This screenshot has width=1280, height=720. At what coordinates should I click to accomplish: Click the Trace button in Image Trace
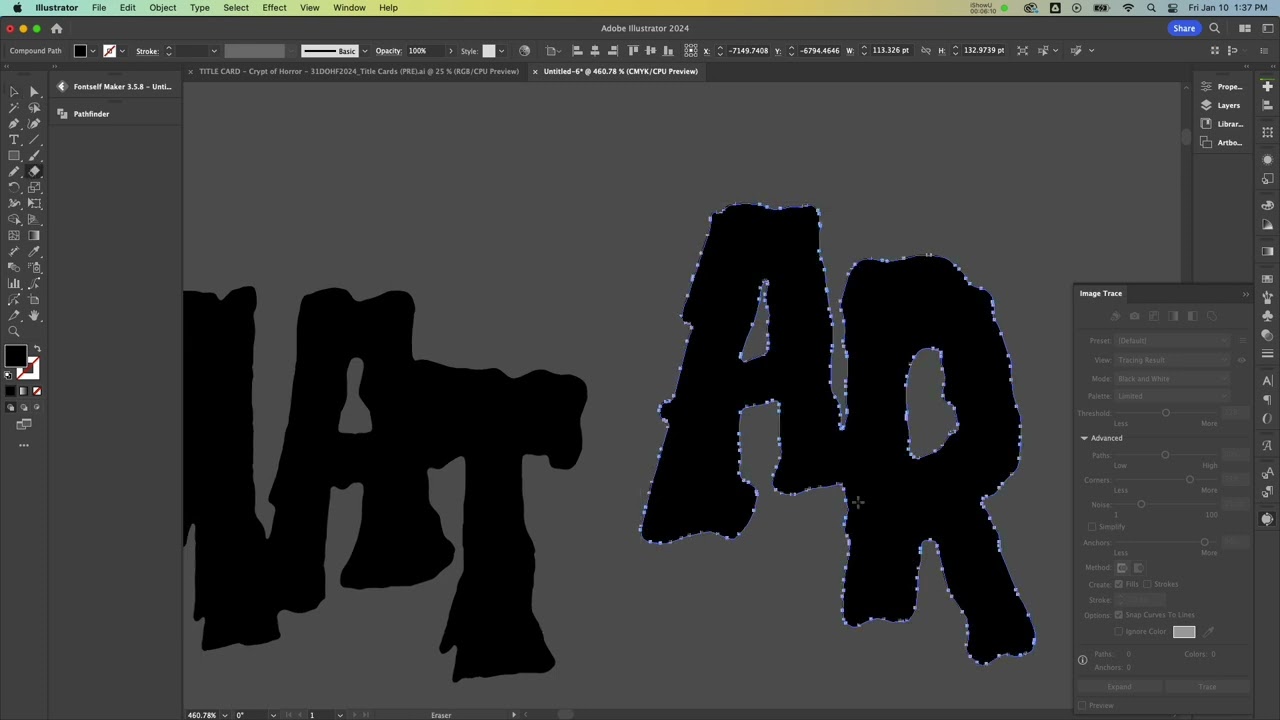(x=1207, y=687)
